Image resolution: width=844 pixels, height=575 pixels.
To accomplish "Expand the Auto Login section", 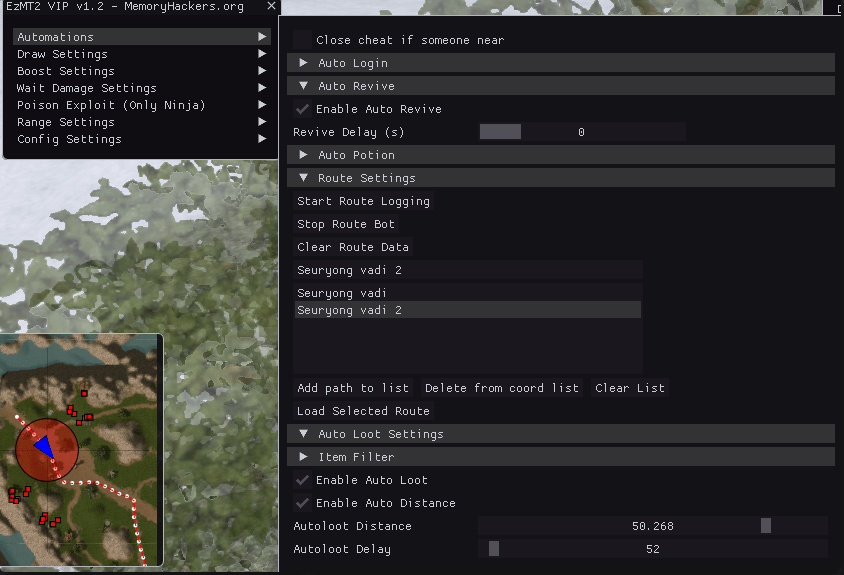I will pyautogui.click(x=561, y=63).
